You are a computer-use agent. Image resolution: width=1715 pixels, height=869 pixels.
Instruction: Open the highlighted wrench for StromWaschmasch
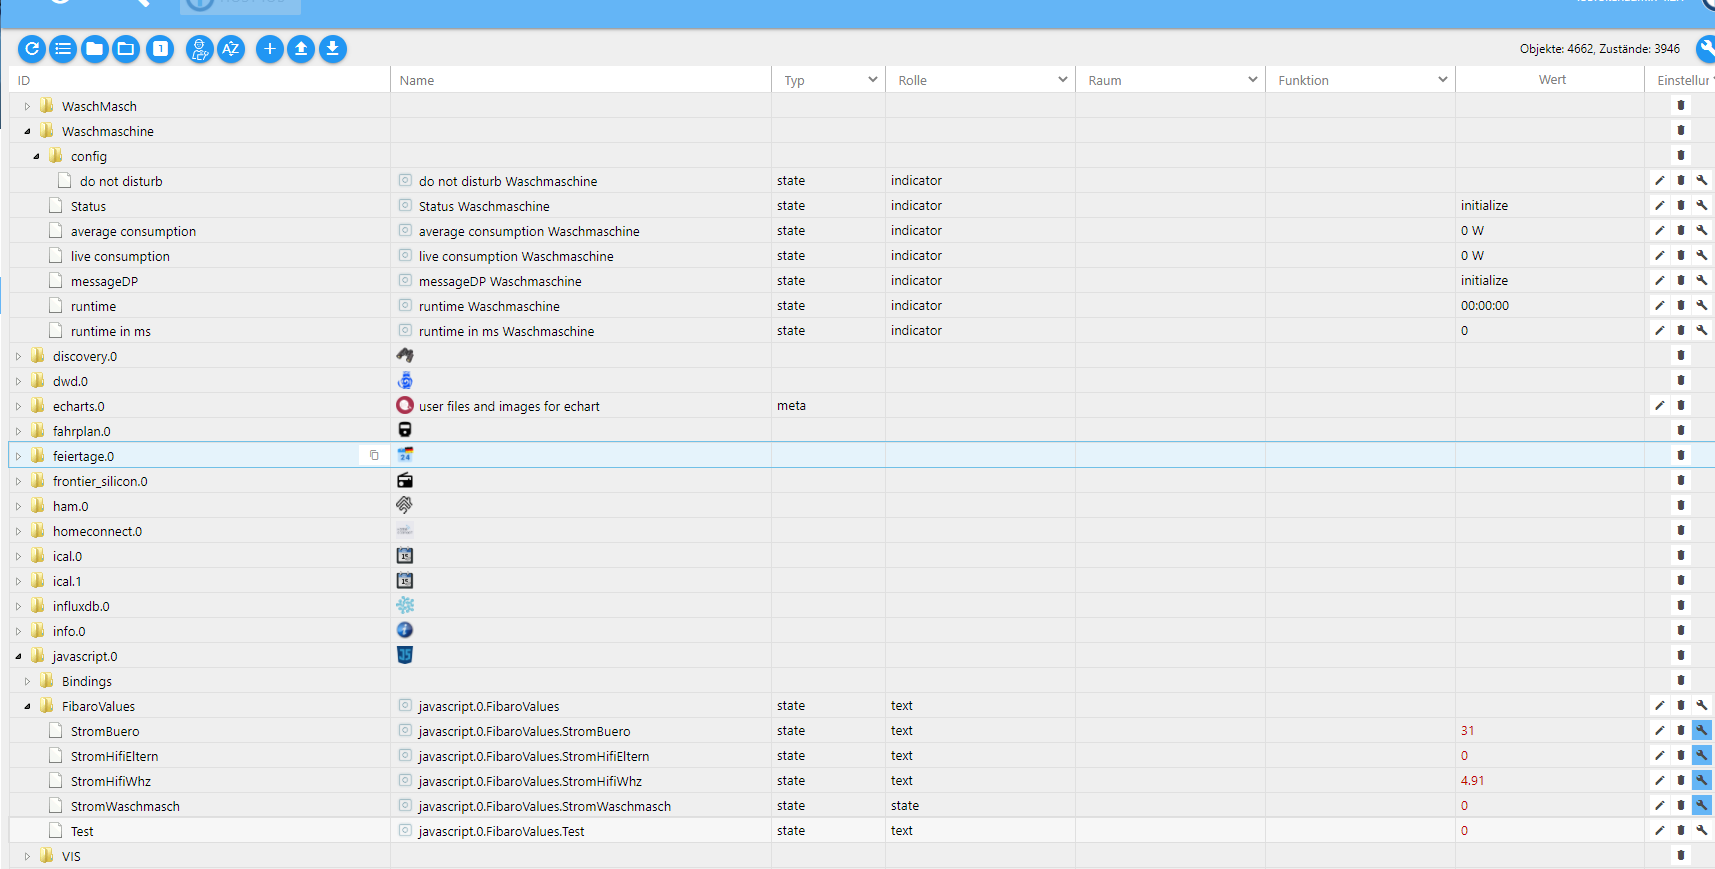click(x=1702, y=806)
